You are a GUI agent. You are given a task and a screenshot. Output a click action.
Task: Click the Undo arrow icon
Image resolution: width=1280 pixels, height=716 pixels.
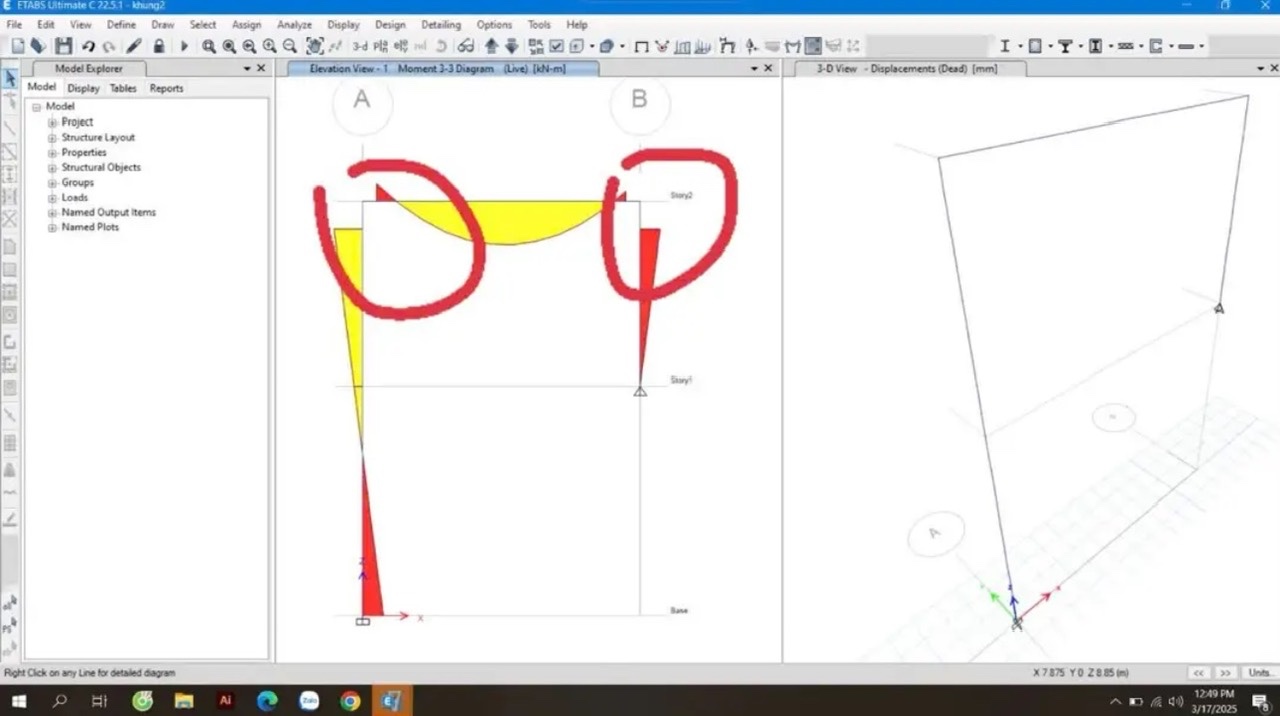(x=88, y=46)
